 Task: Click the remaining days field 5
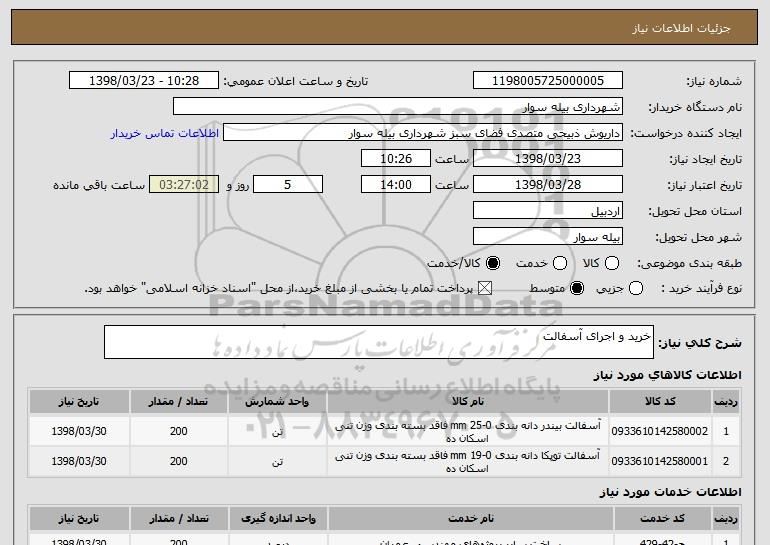coord(288,185)
